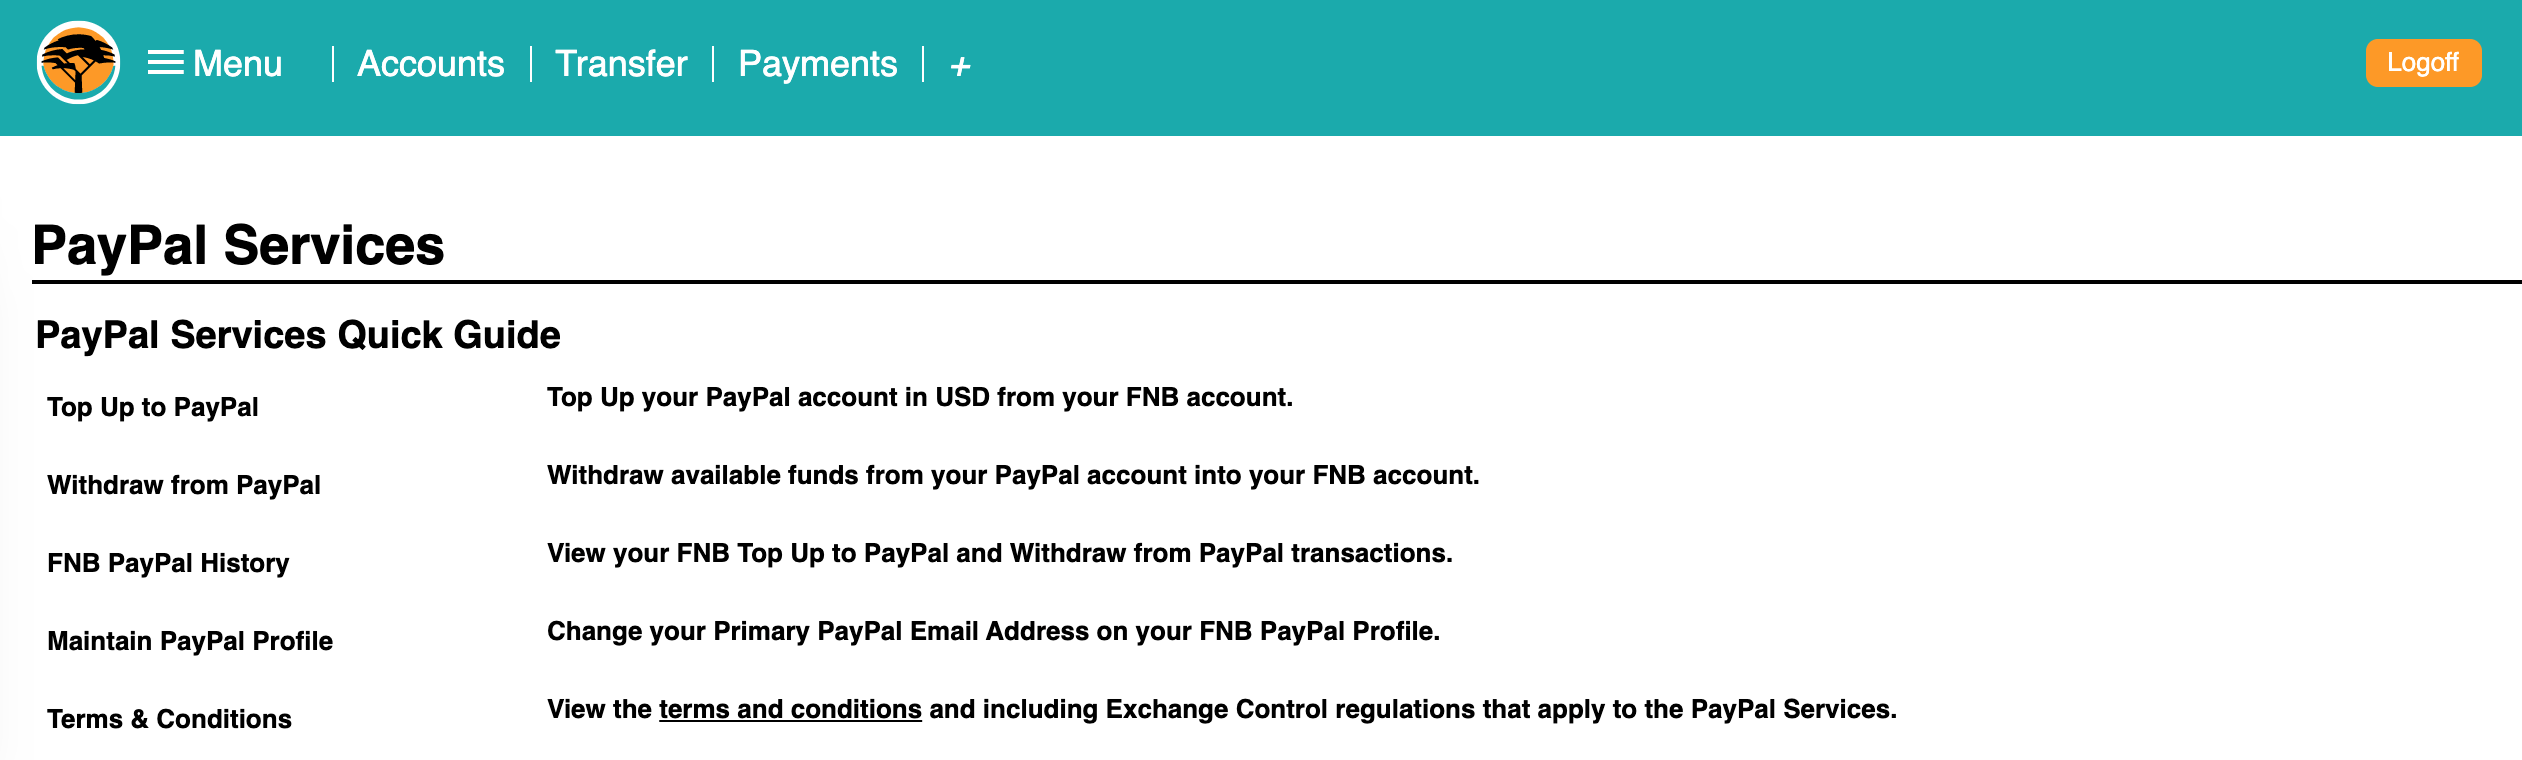Open the hamburger Menu icon

point(166,63)
